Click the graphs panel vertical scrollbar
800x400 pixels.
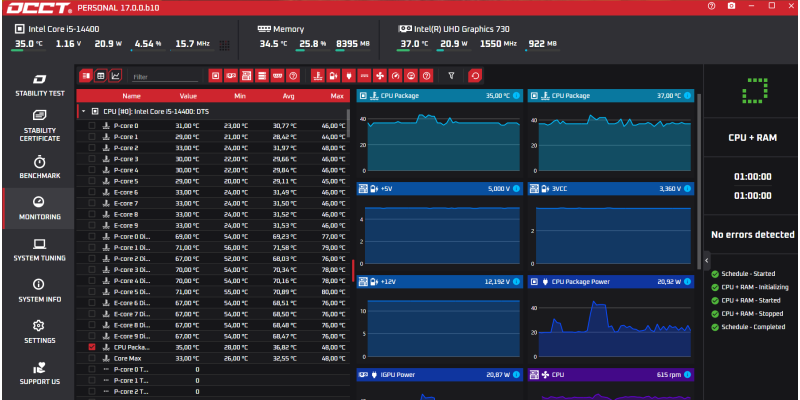click(x=699, y=181)
